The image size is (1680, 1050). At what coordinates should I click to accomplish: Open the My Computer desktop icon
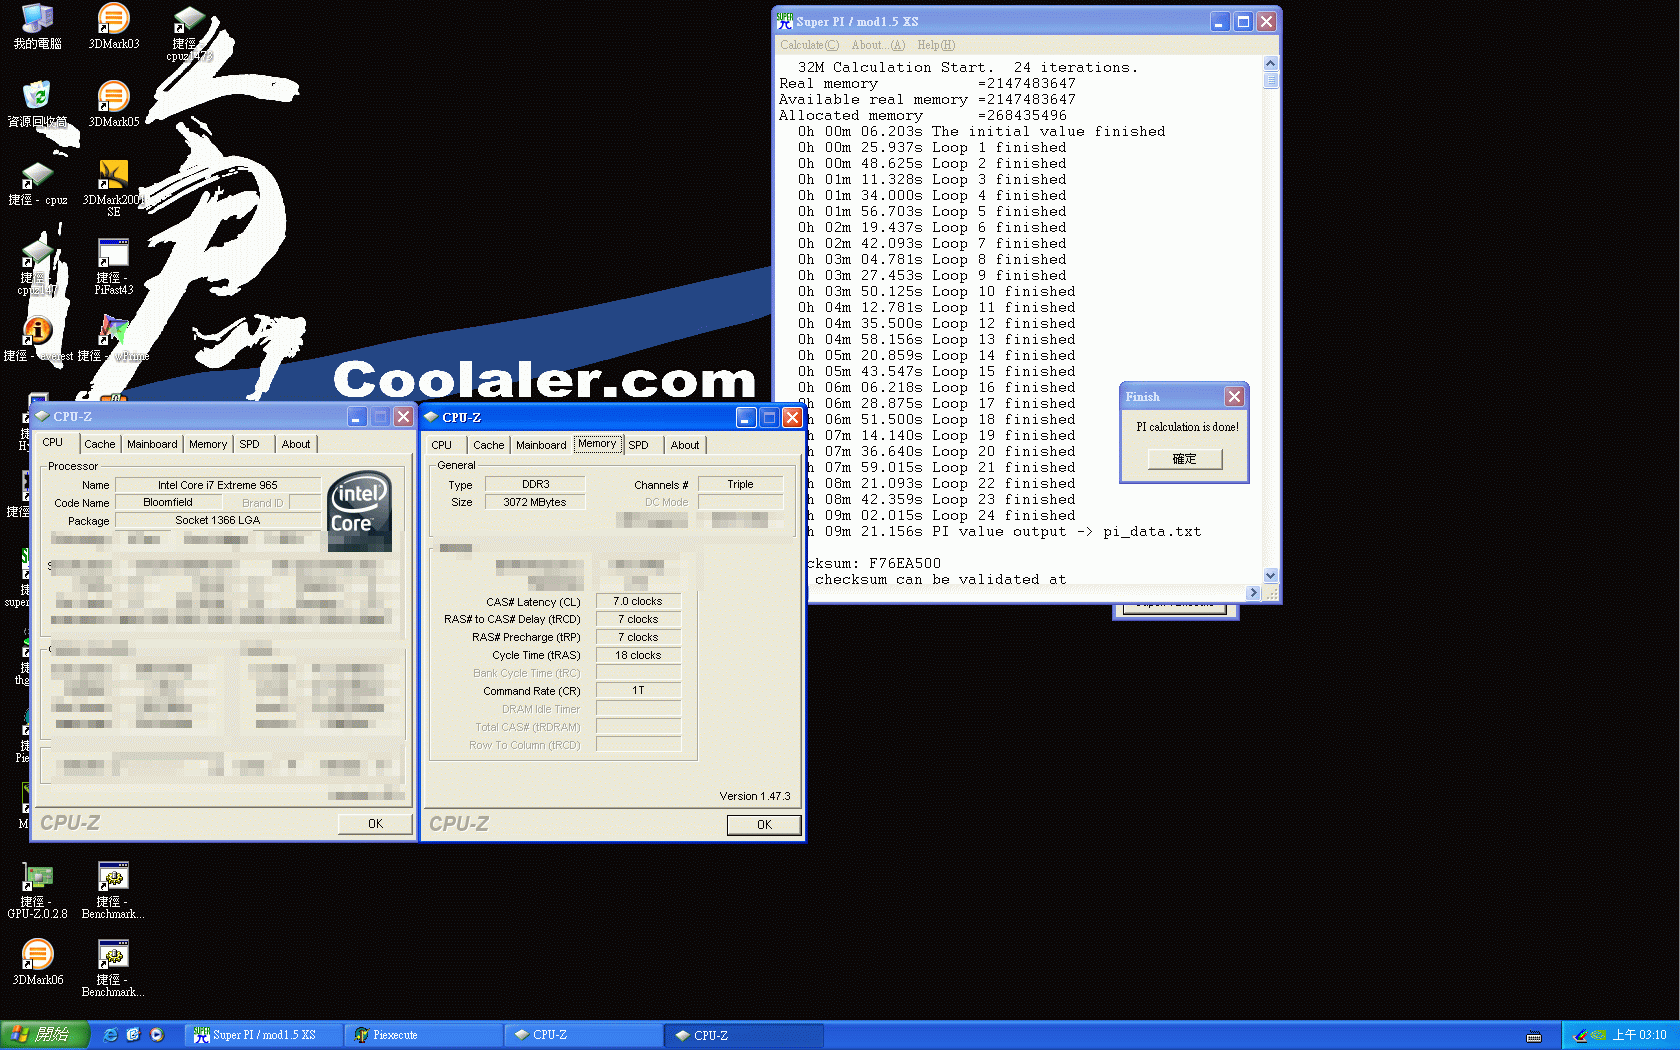[x=37, y=26]
